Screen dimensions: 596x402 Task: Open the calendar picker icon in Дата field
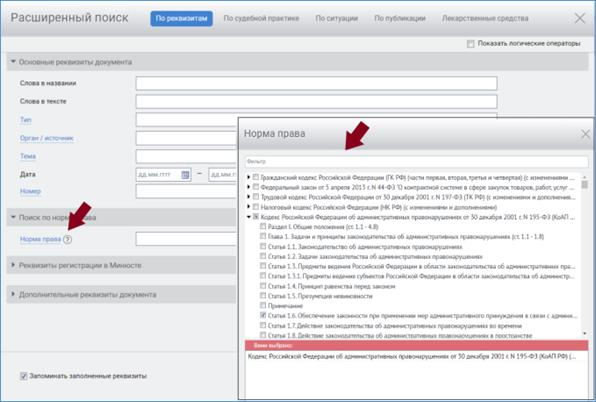coord(185,175)
